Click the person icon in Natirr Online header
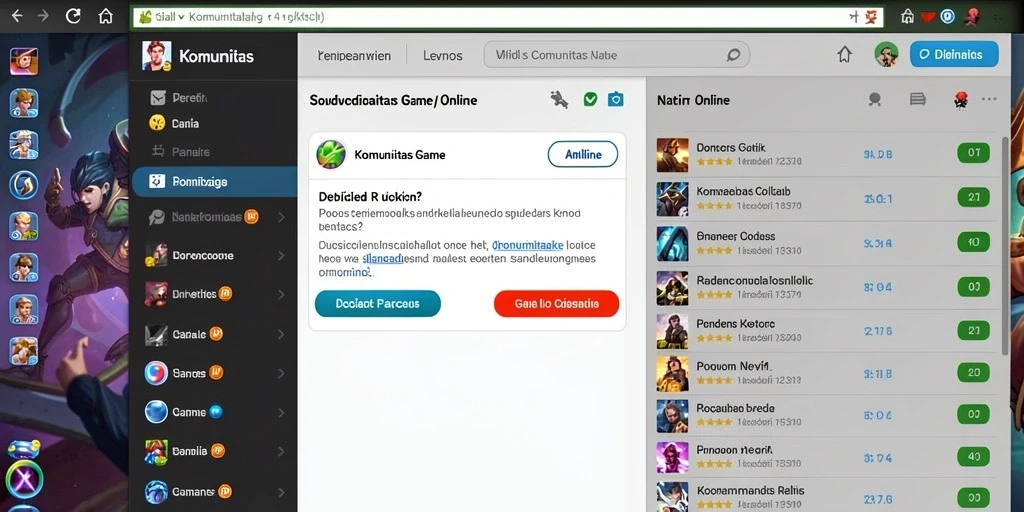 click(x=875, y=99)
